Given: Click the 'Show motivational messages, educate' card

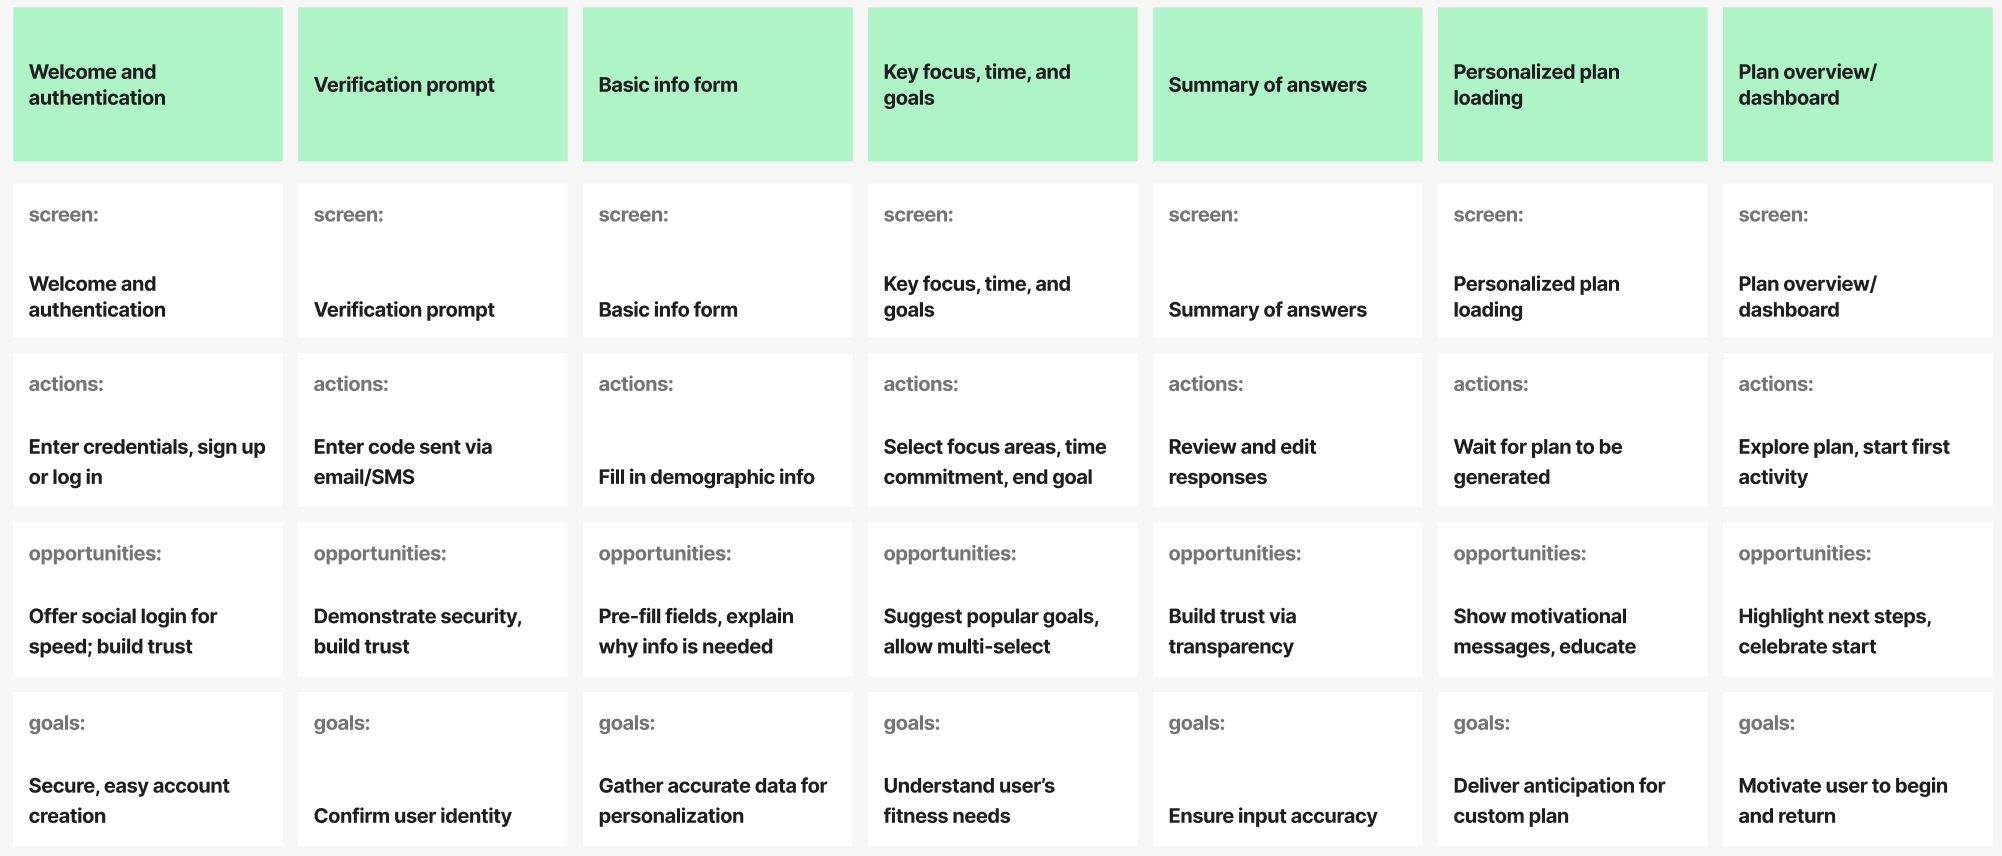Looking at the screenshot, I should [1572, 600].
